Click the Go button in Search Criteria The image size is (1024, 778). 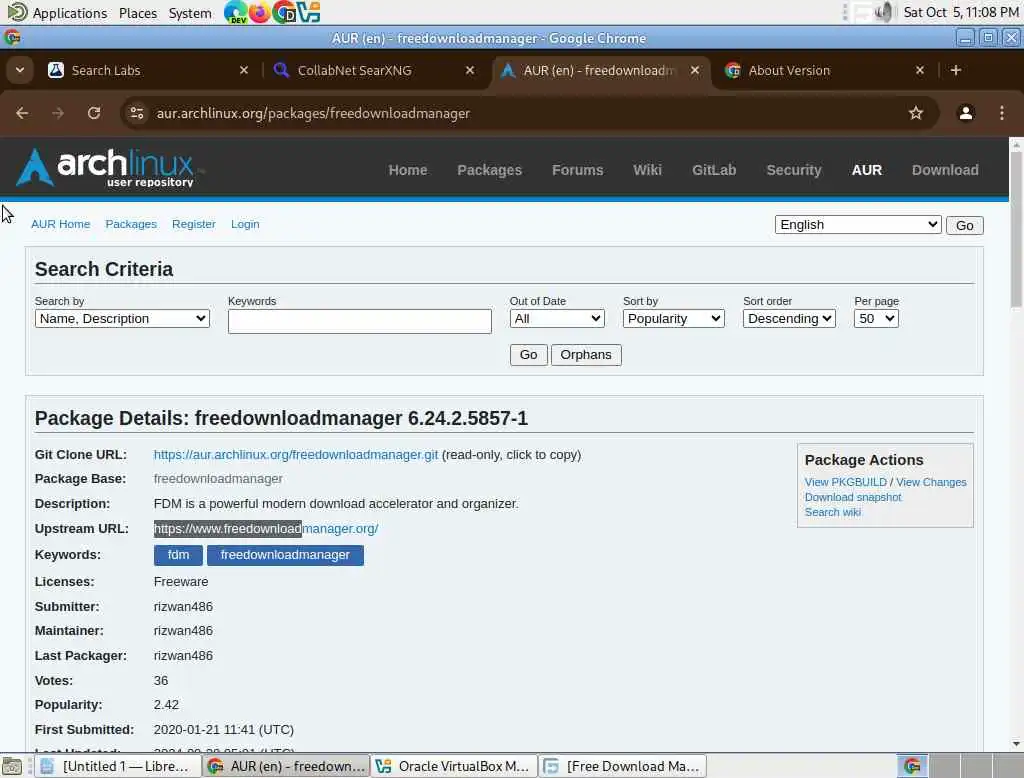click(x=528, y=355)
